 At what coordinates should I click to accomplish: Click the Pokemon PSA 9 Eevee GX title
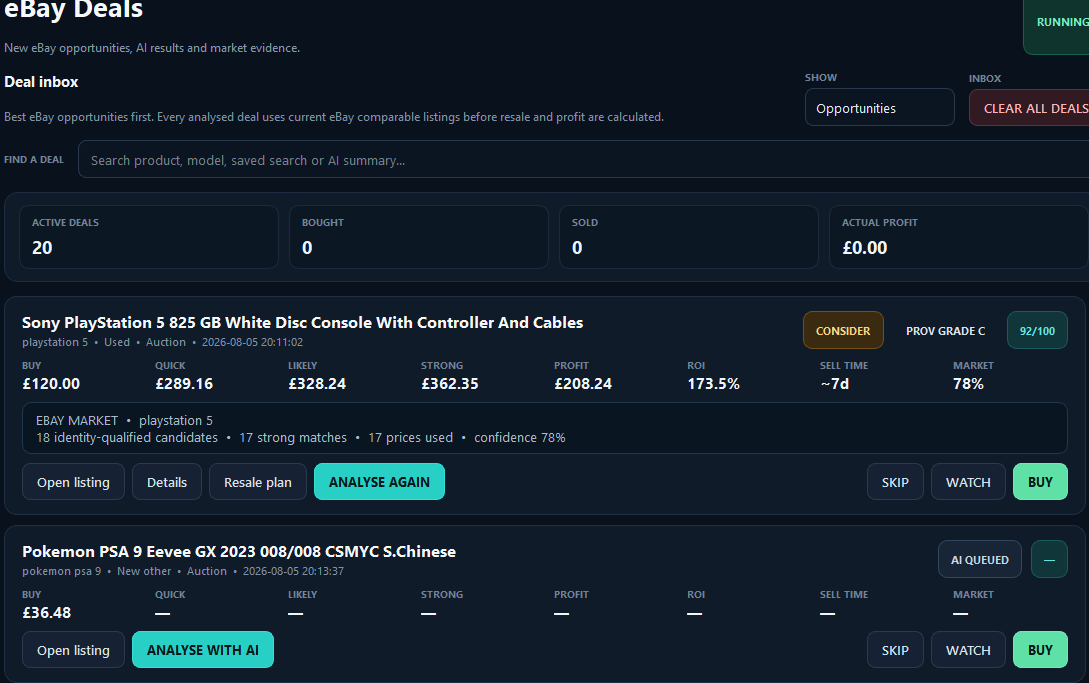[239, 552]
